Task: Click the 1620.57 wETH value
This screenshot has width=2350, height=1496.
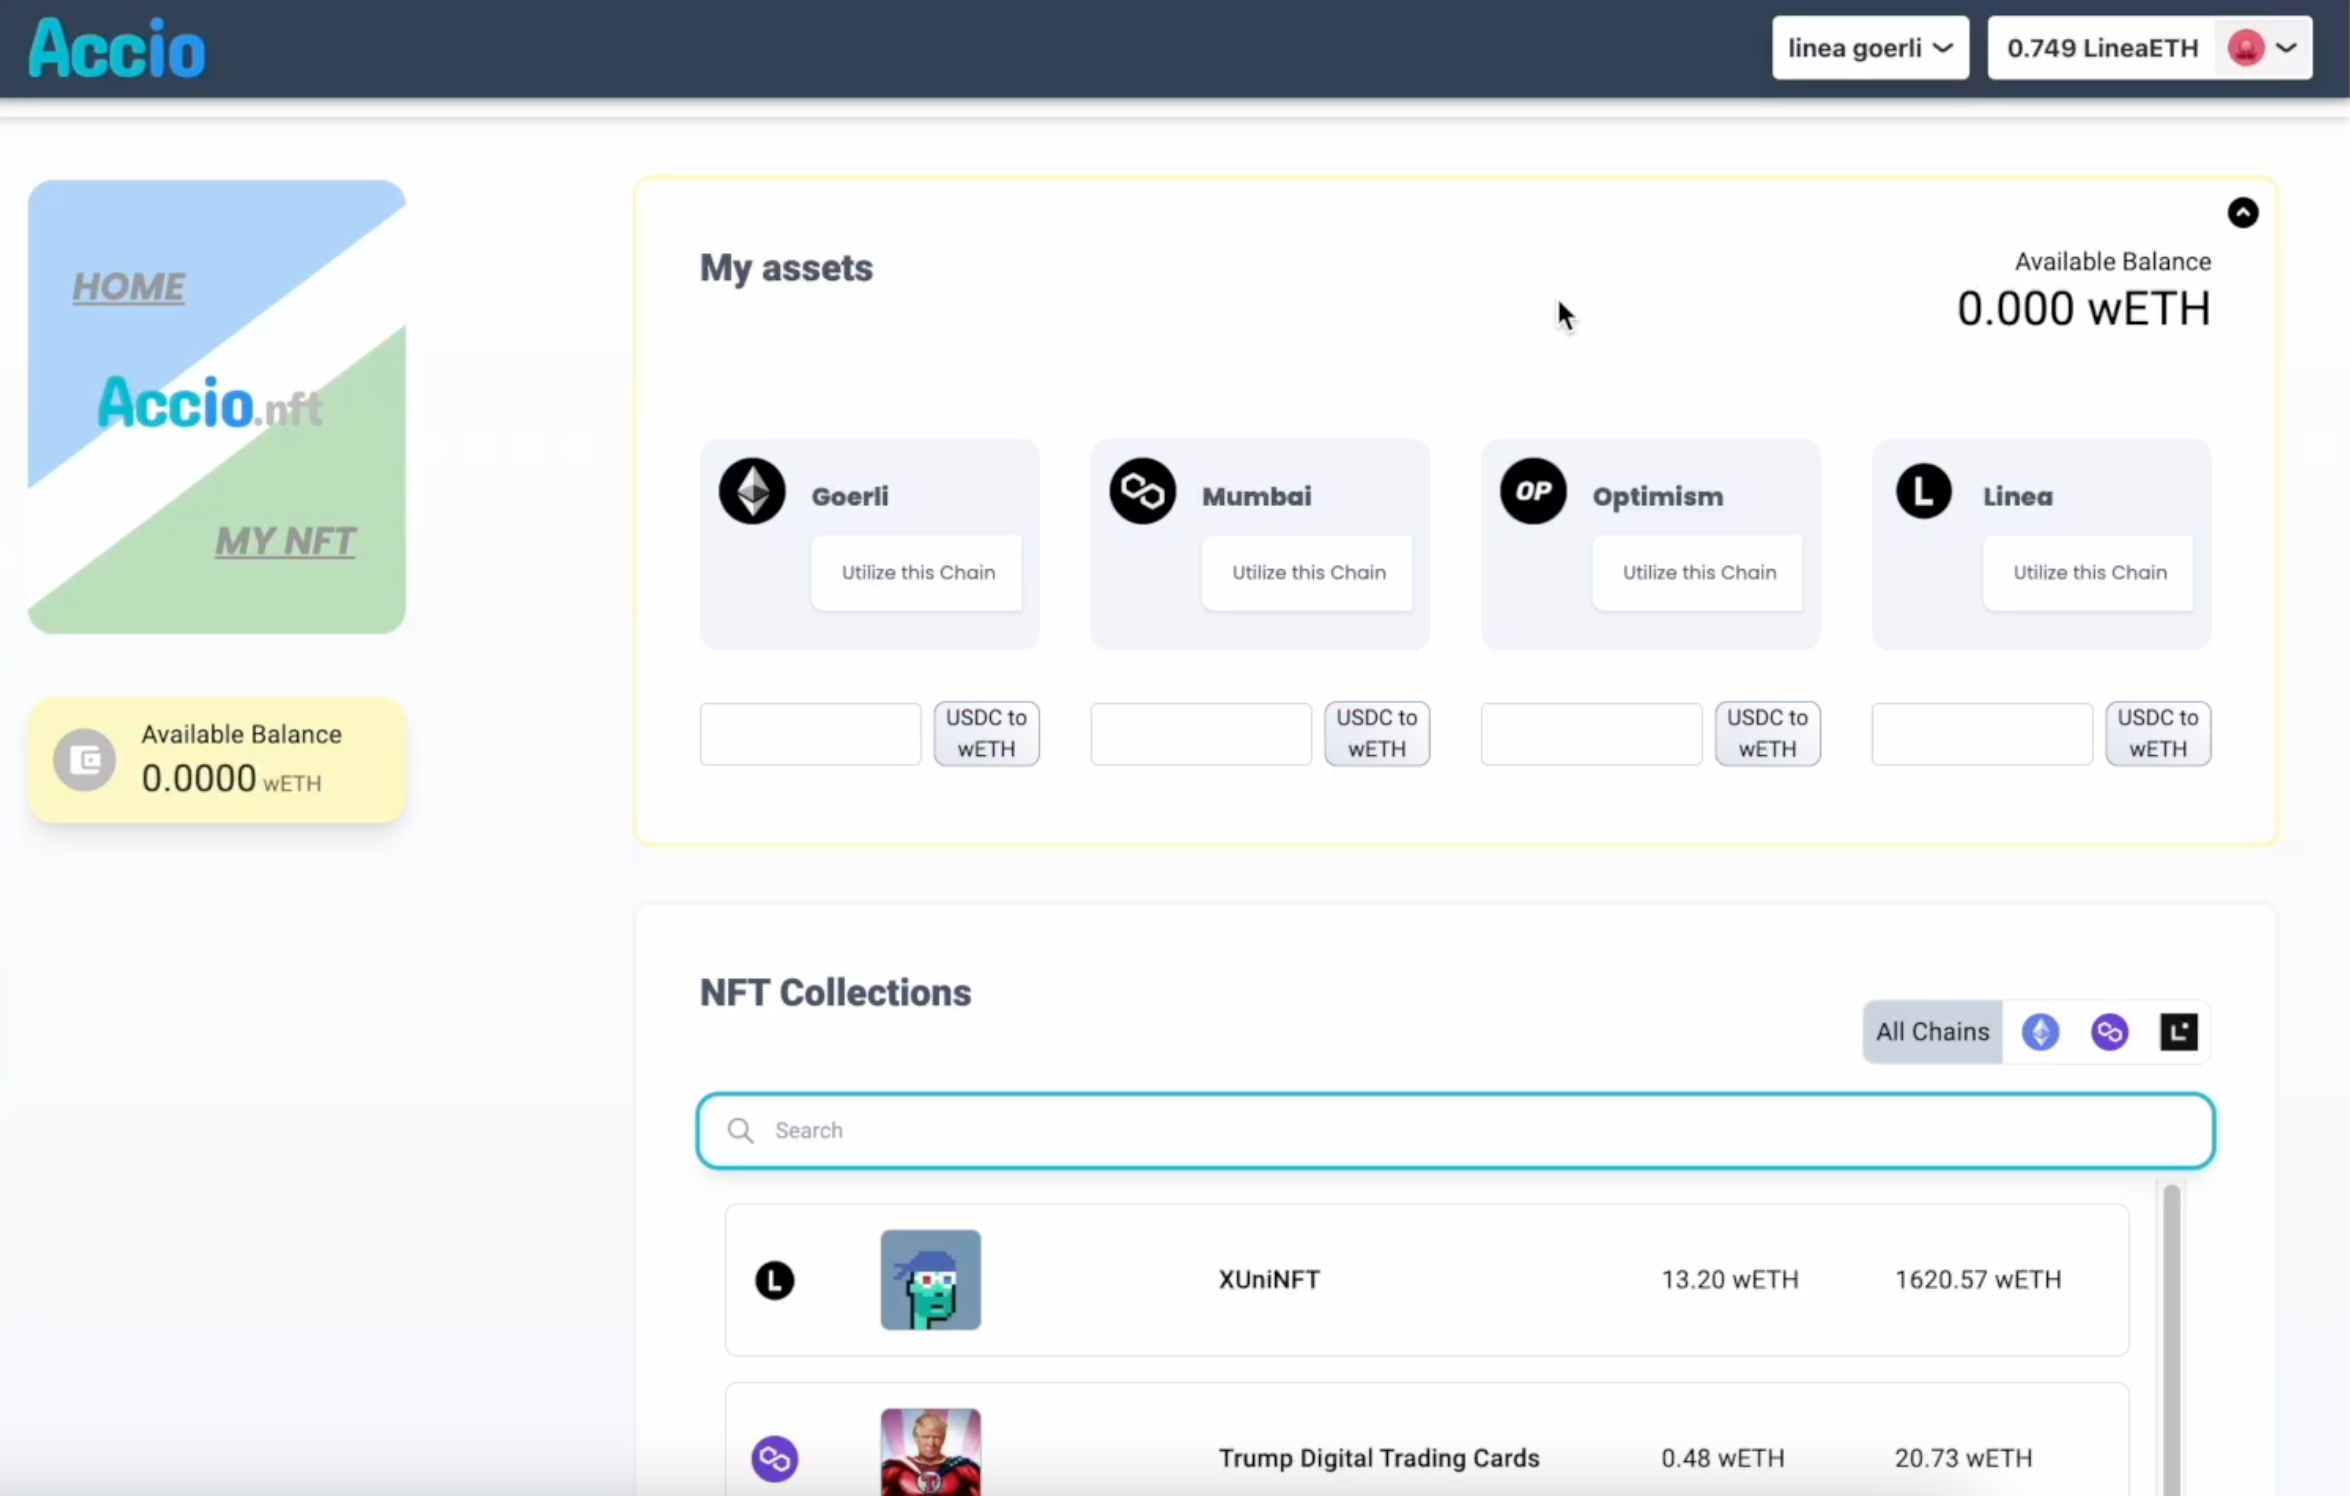Action: point(1978,1279)
